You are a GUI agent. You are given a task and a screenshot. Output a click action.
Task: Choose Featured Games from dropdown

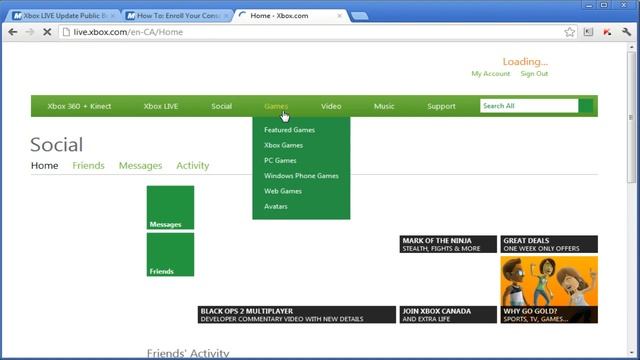[x=289, y=130]
